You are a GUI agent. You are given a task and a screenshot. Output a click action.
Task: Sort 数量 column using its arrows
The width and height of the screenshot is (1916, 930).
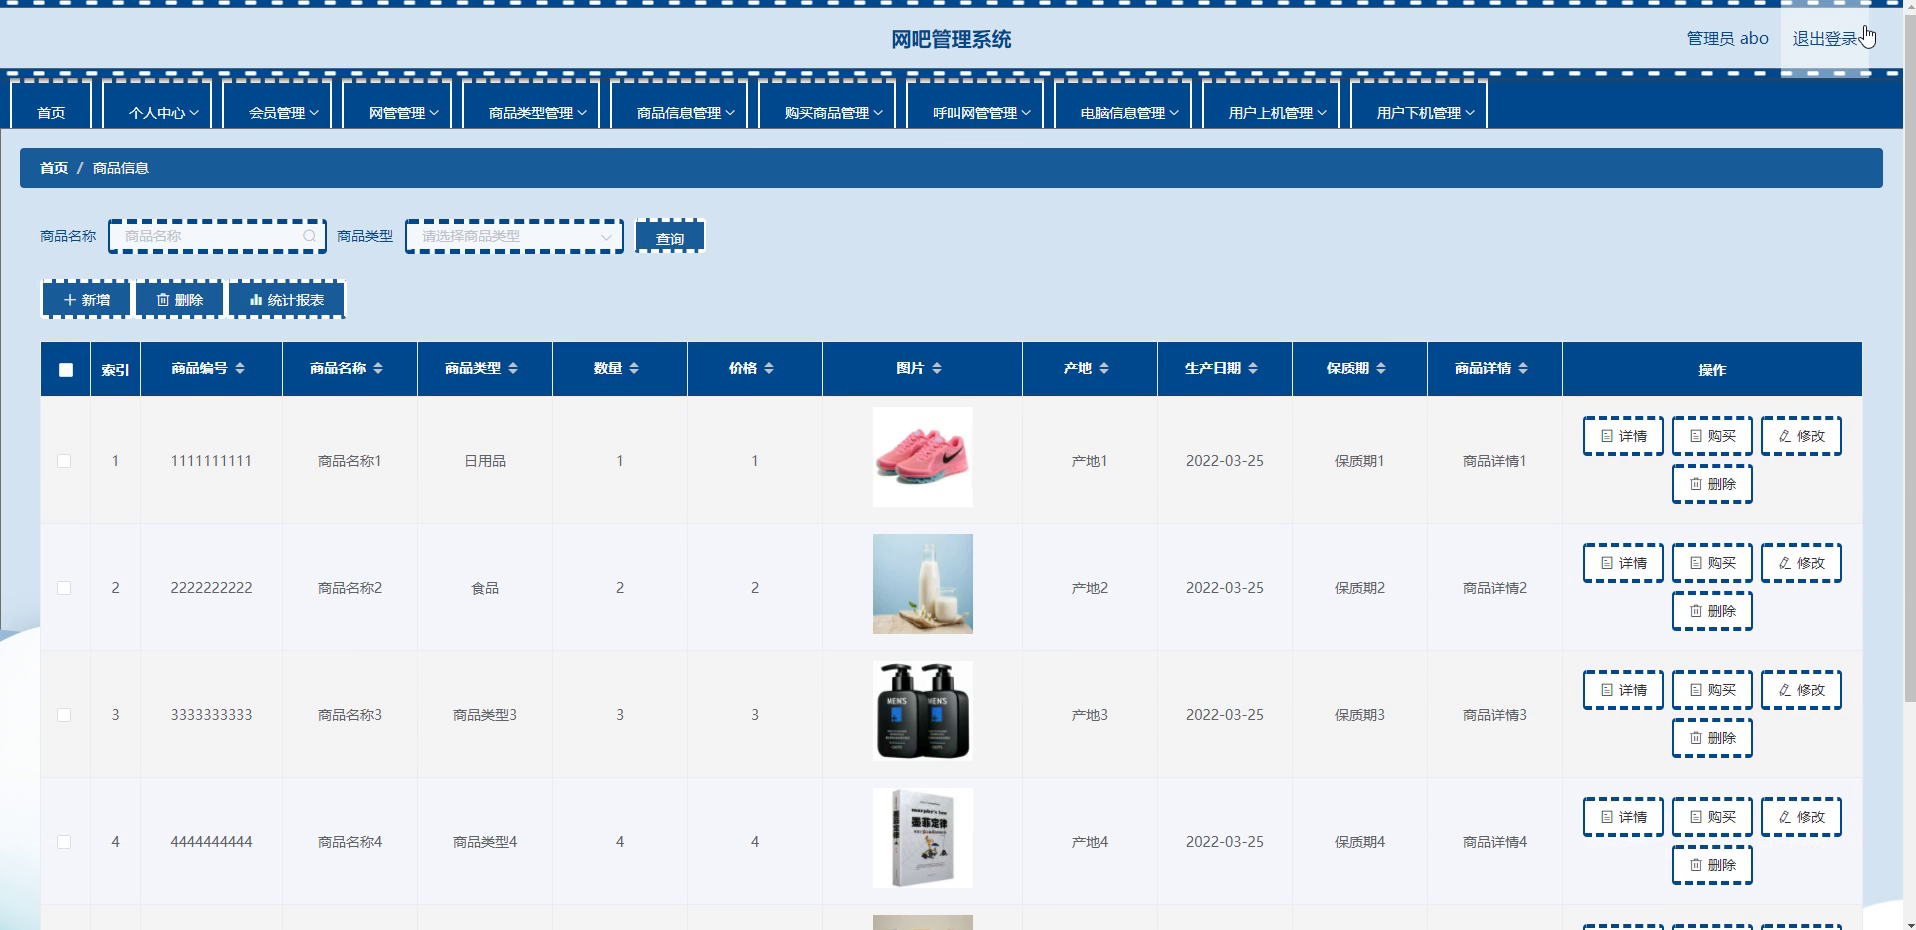pyautogui.click(x=634, y=369)
